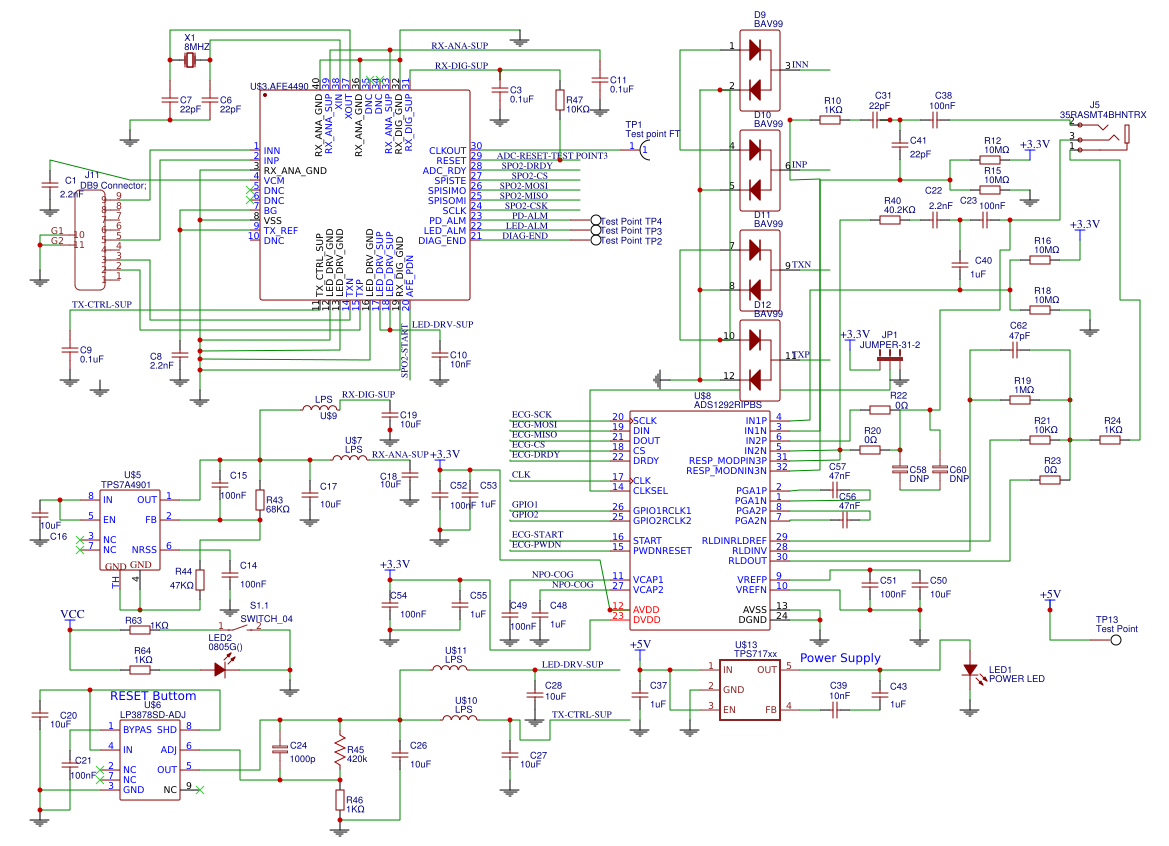Select the SPO2-DRDY net label
Screen dimensions: 1169x846
pyautogui.click(x=526, y=165)
